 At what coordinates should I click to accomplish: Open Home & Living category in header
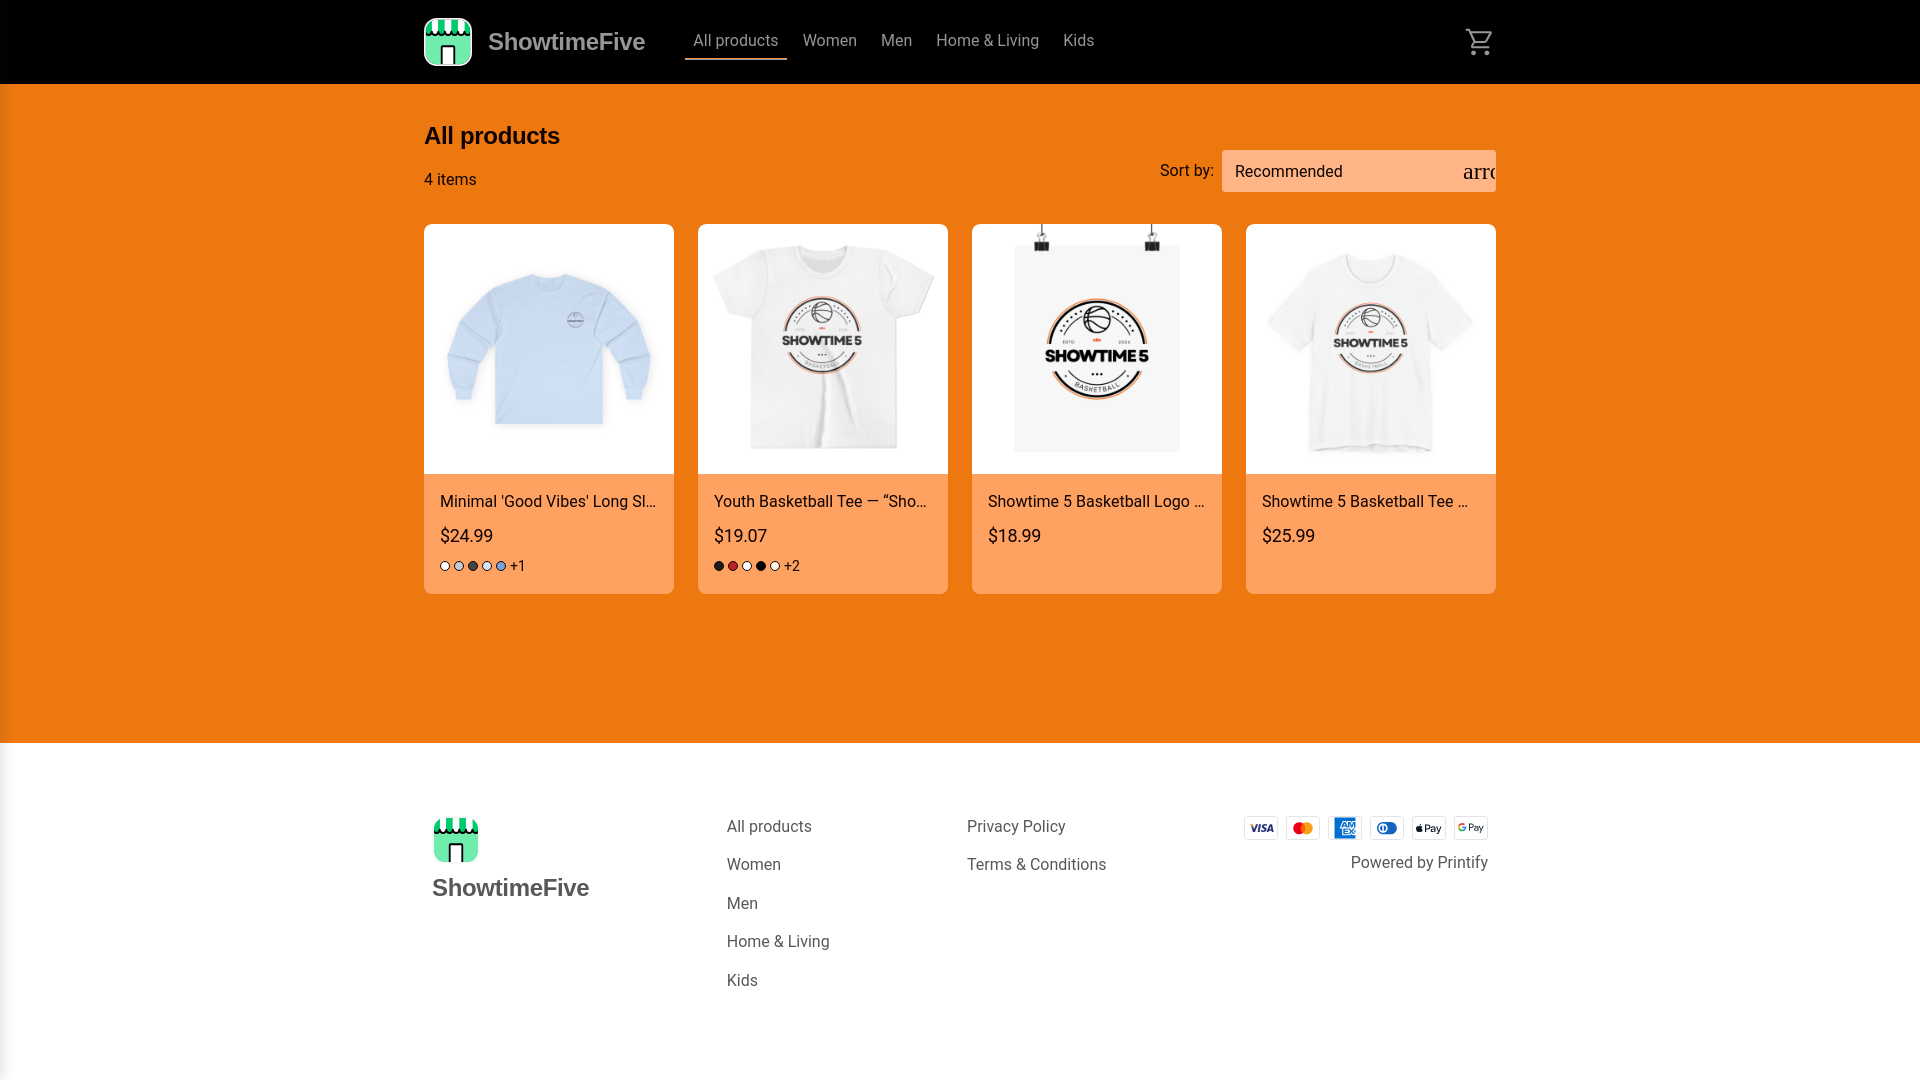click(x=988, y=41)
